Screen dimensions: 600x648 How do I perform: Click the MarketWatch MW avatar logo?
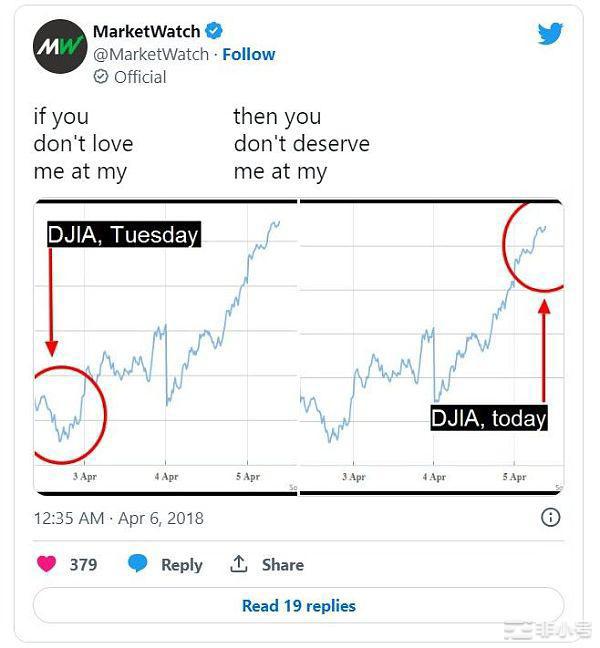60,45
